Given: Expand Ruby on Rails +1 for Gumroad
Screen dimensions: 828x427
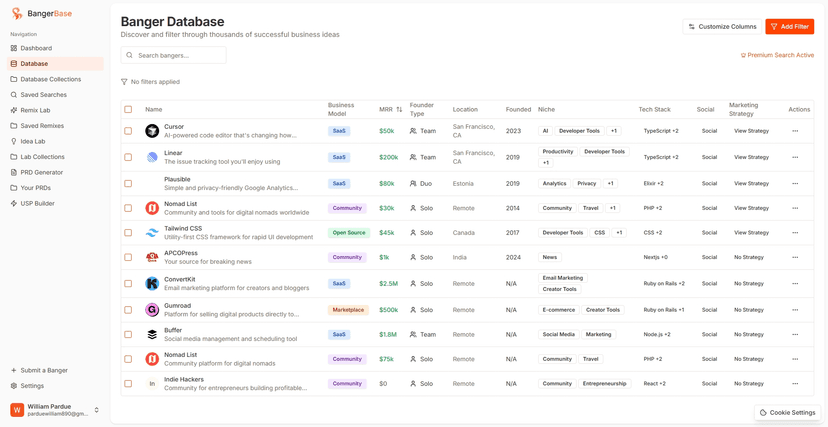Looking at the screenshot, I should 664,310.
